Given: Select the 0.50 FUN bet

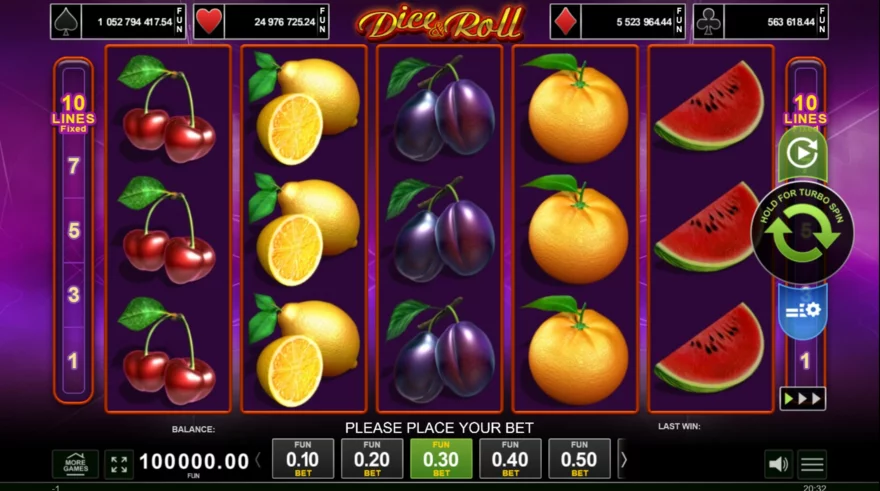Looking at the screenshot, I should [579, 458].
